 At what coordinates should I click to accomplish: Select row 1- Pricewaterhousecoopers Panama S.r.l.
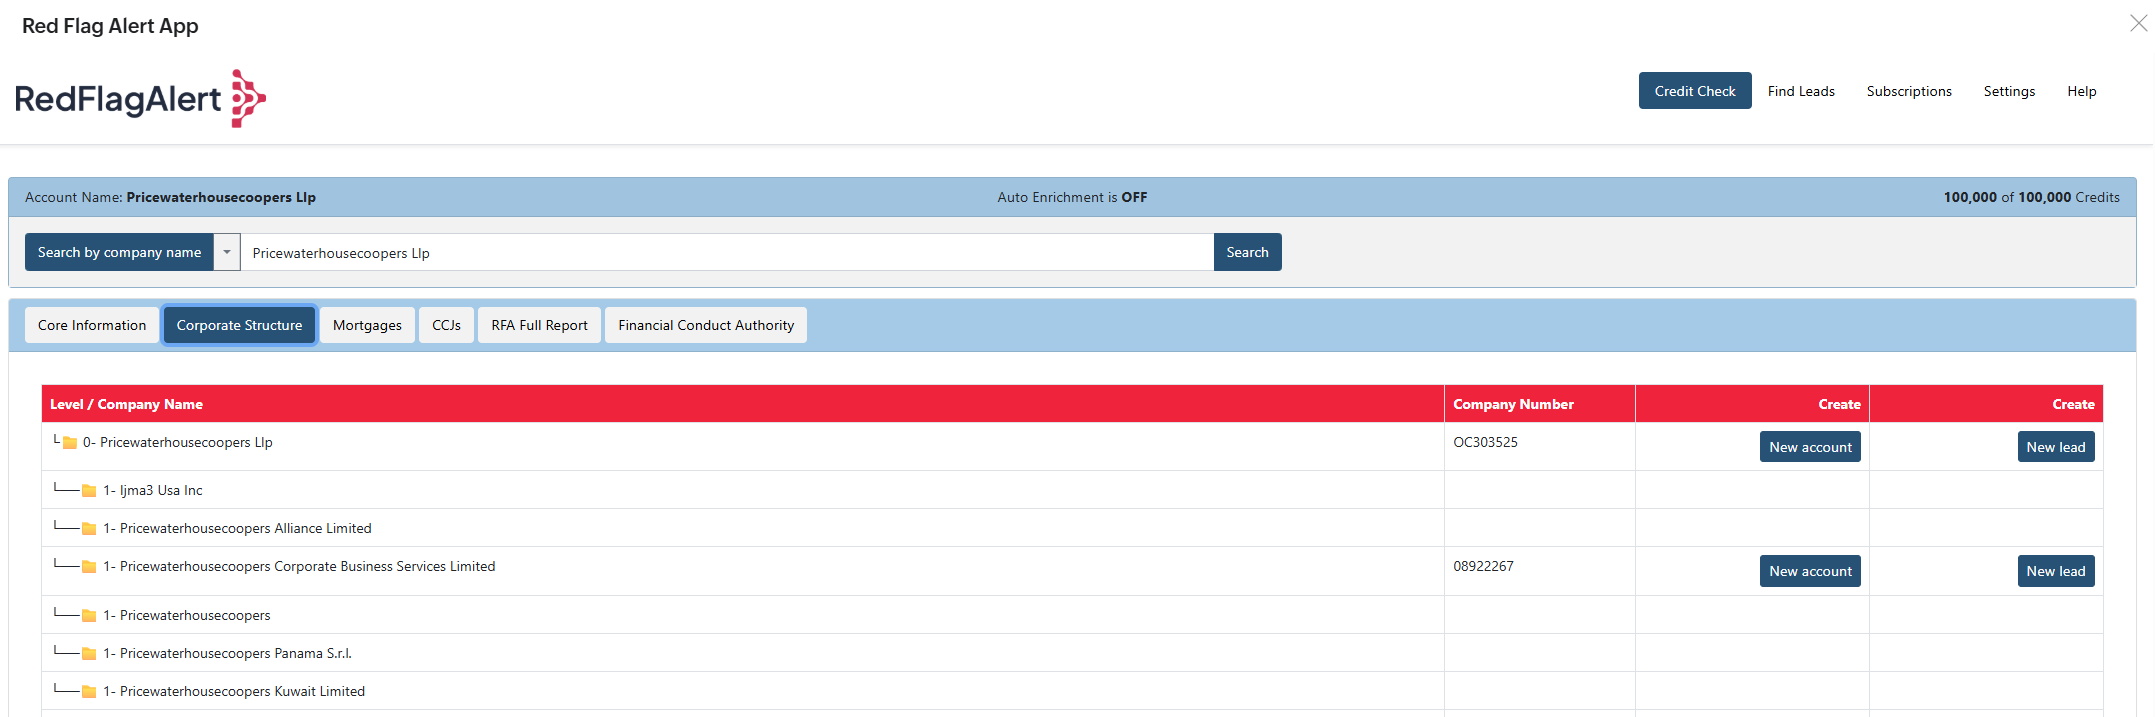coord(1072,653)
